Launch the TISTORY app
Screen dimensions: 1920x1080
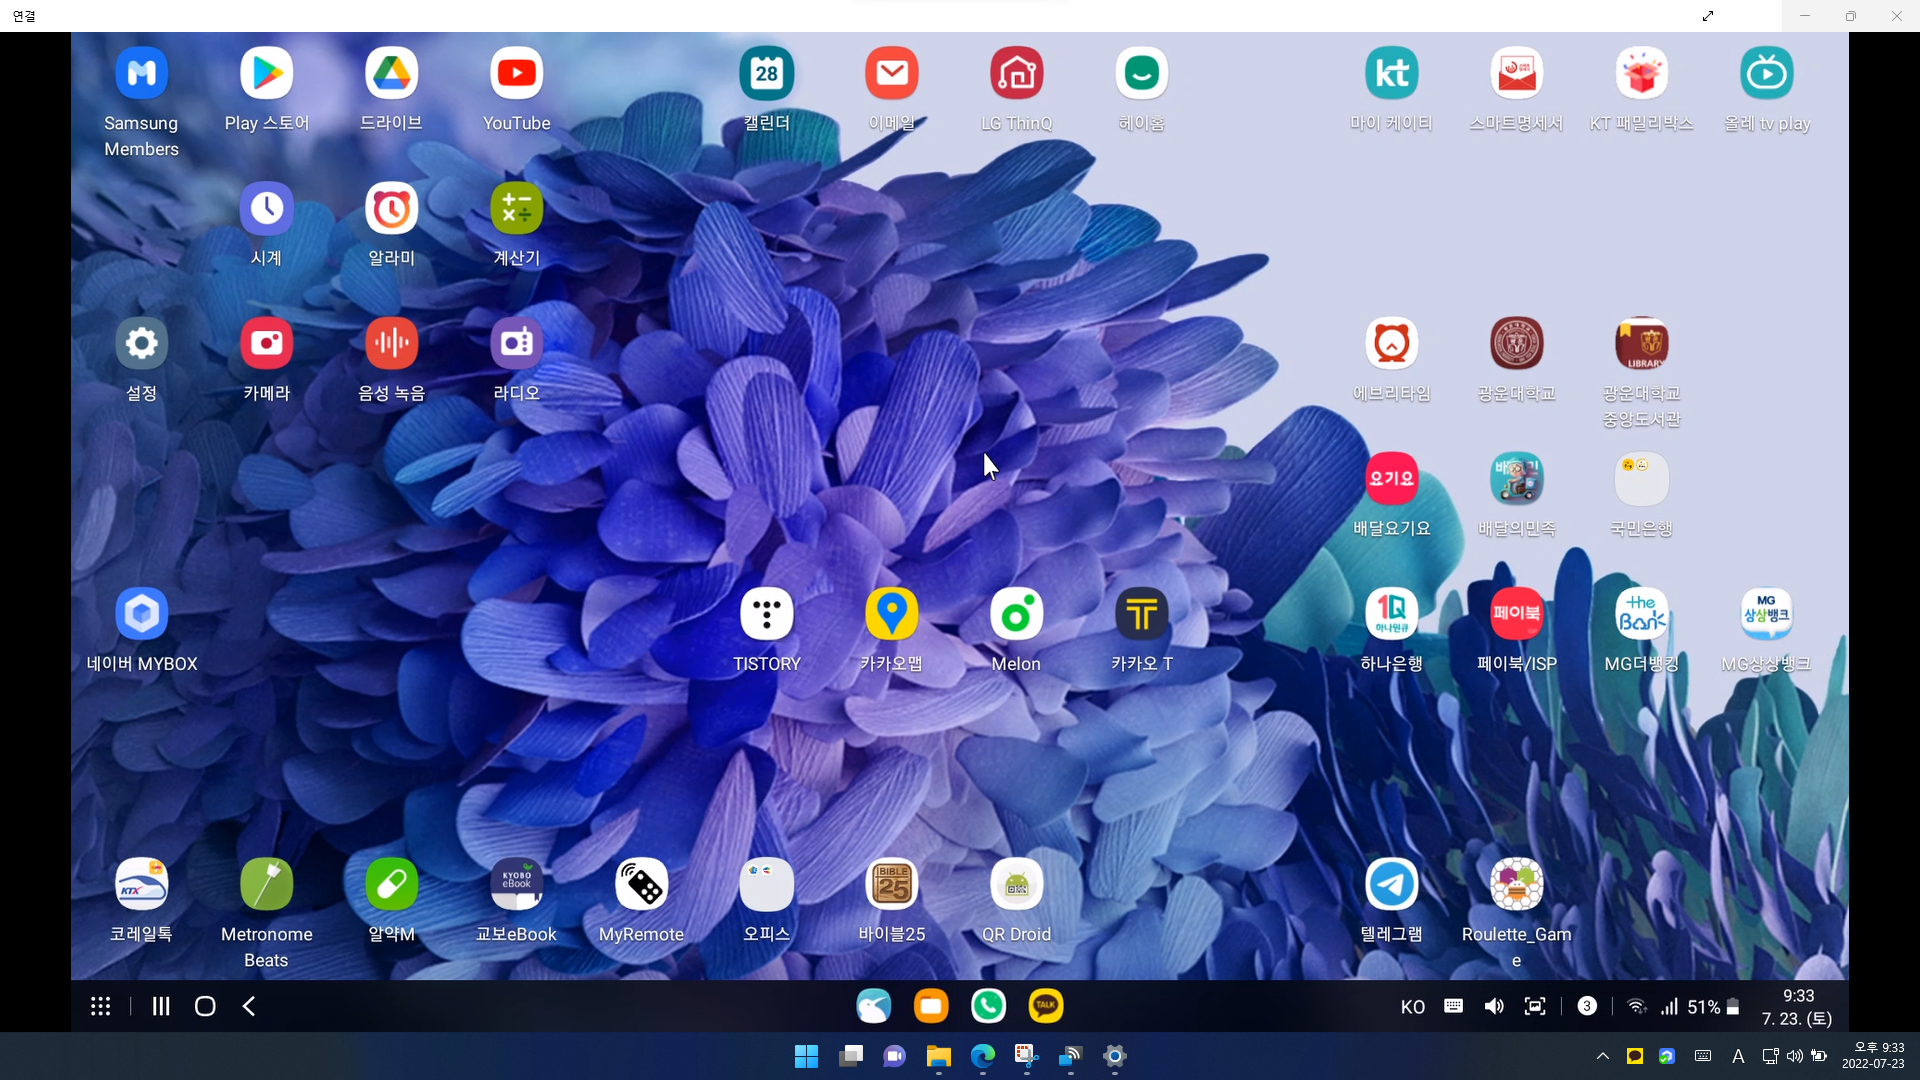click(766, 614)
